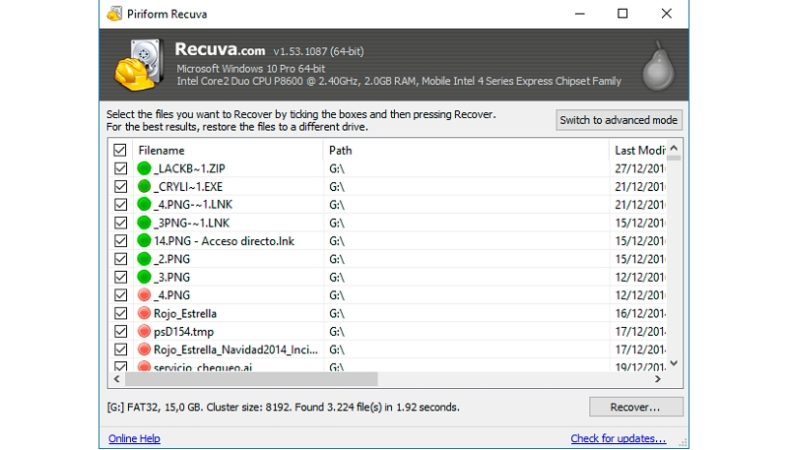Select the _3.PNG filename

coord(172,277)
